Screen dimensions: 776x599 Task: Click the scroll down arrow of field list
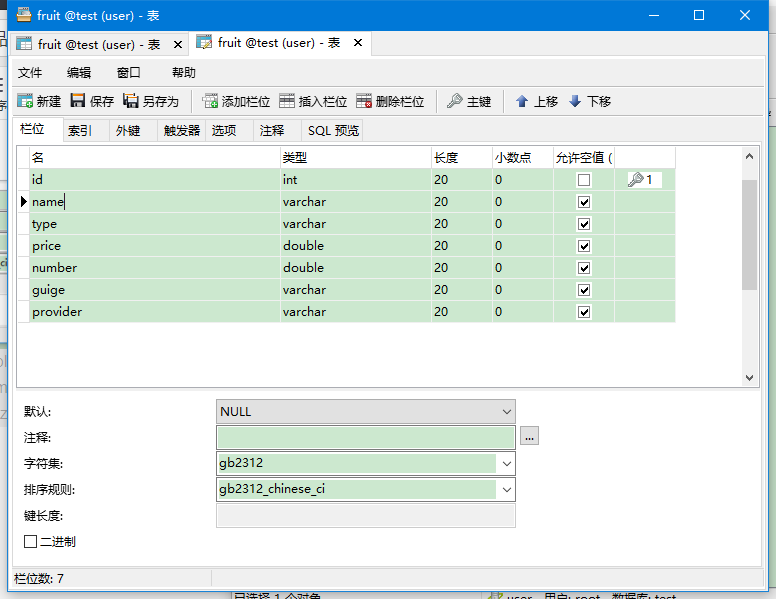749,378
